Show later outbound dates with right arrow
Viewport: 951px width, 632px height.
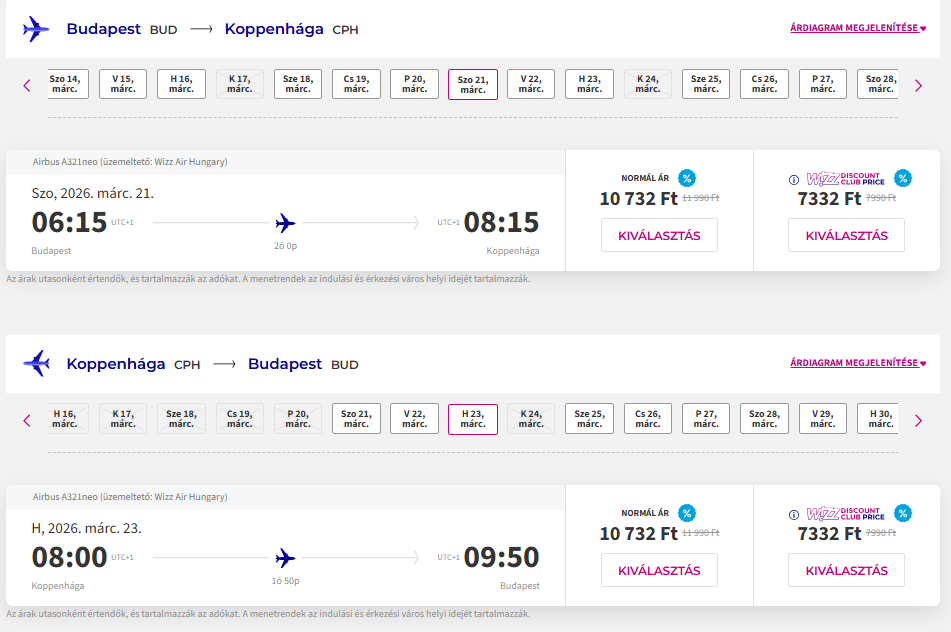pyautogui.click(x=918, y=85)
